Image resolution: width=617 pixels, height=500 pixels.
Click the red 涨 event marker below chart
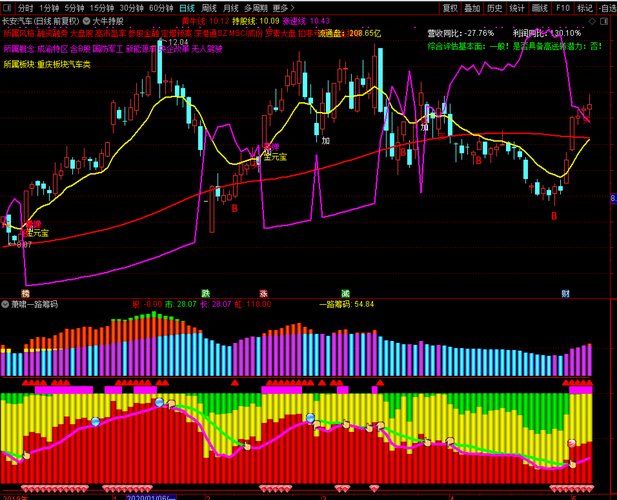pyautogui.click(x=264, y=293)
